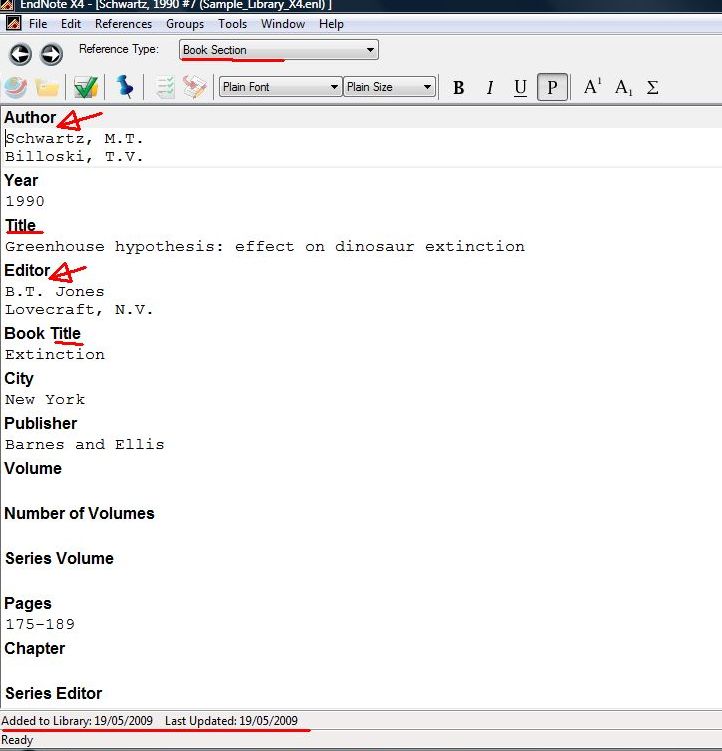Screen dimensions: 722x751
Task: Open the References menu
Action: click(x=123, y=23)
